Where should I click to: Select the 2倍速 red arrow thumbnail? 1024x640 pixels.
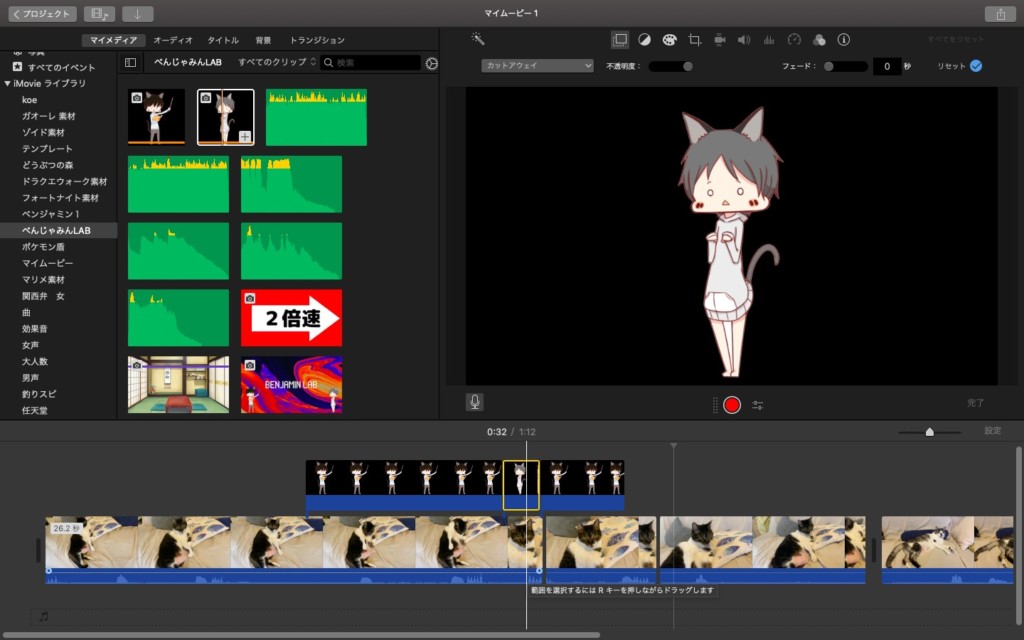[x=291, y=317]
